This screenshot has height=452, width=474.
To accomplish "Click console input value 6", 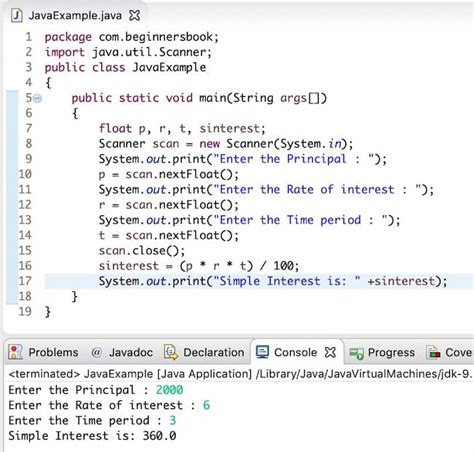I will pos(206,405).
